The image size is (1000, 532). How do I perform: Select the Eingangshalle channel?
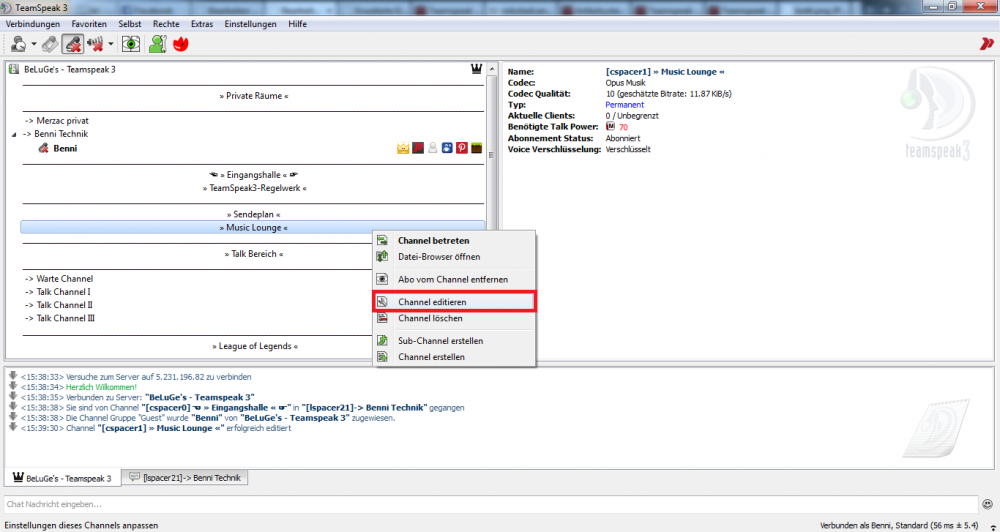254,174
